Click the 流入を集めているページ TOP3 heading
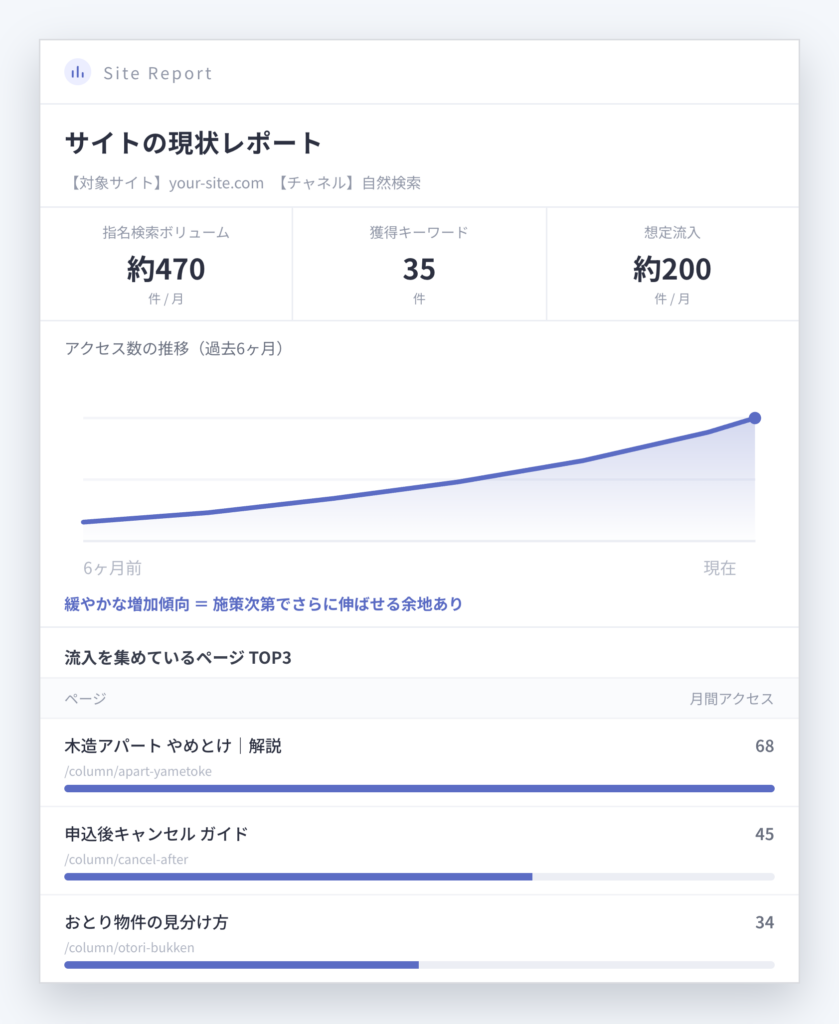839x1024 pixels. click(x=178, y=658)
